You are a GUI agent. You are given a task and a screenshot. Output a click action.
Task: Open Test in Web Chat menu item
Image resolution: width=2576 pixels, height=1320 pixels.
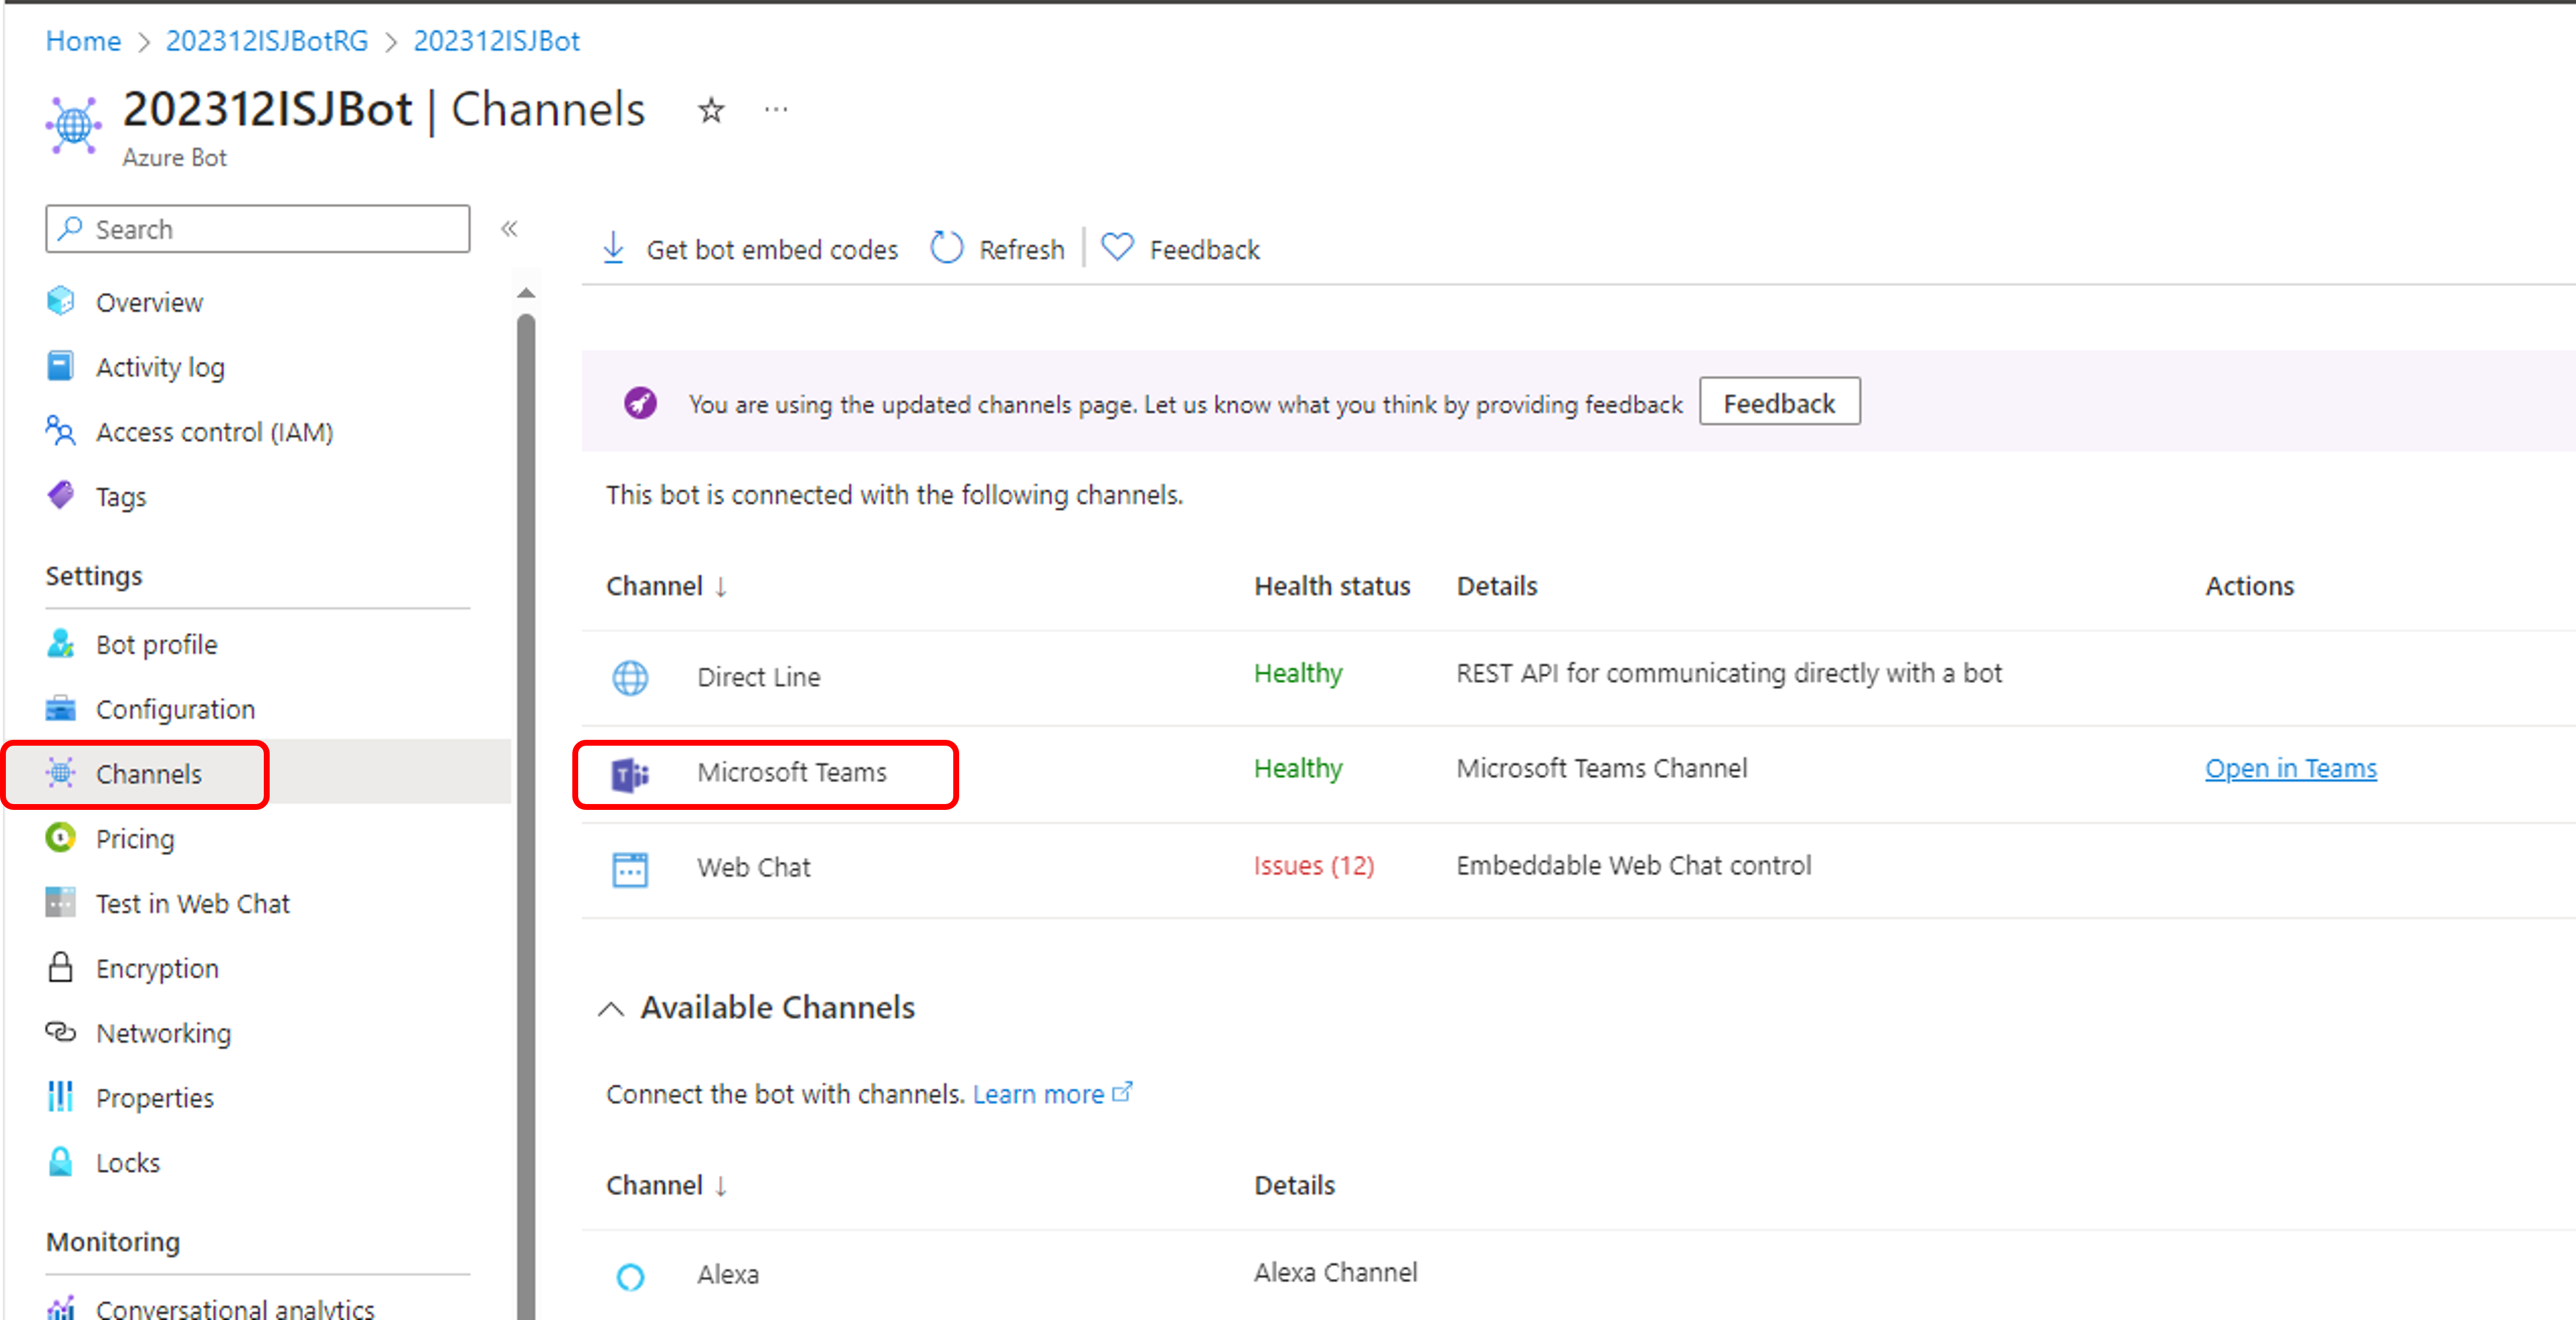pyautogui.click(x=192, y=903)
